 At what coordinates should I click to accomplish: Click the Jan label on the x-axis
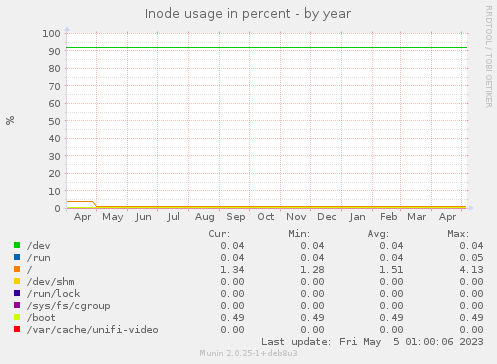pos(357,217)
